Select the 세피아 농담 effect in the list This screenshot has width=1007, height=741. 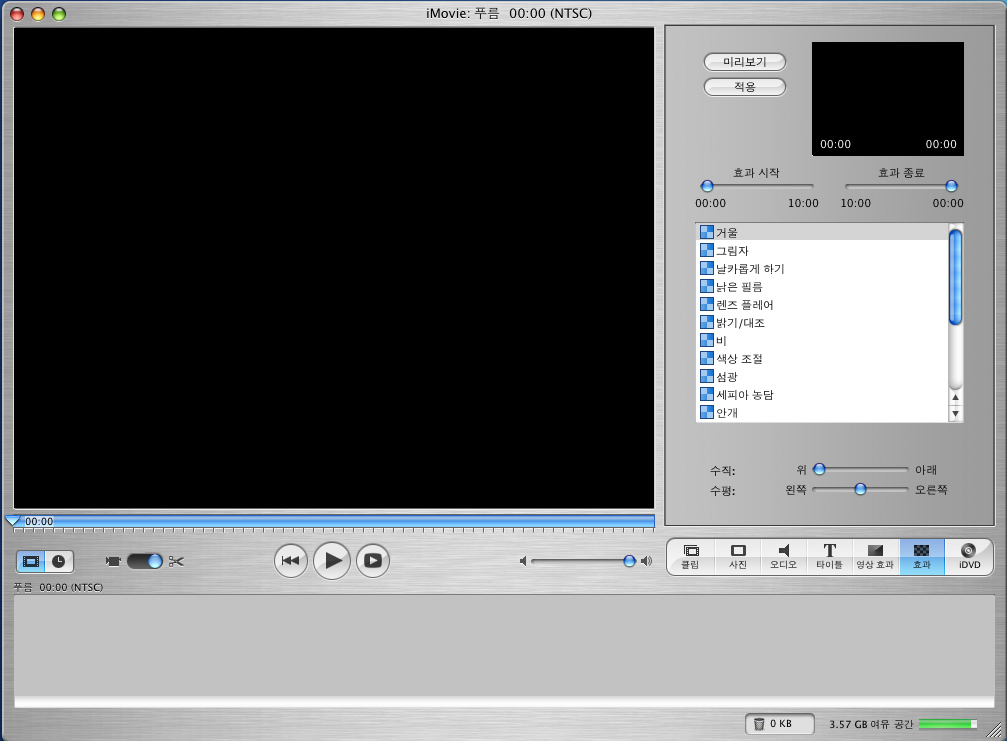[744, 395]
